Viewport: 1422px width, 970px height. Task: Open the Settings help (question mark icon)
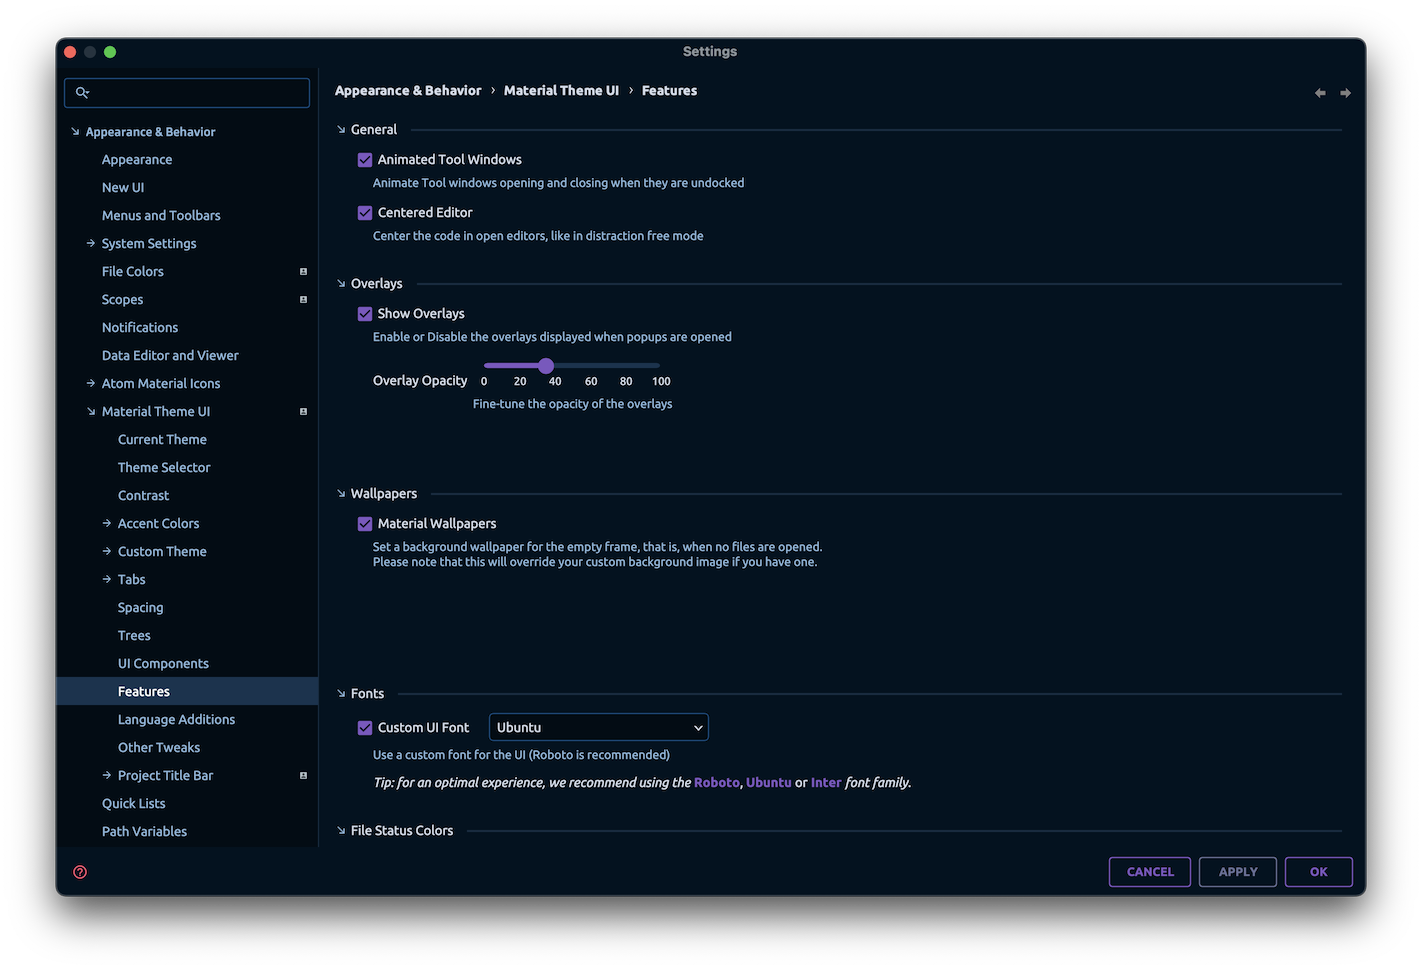(x=79, y=871)
